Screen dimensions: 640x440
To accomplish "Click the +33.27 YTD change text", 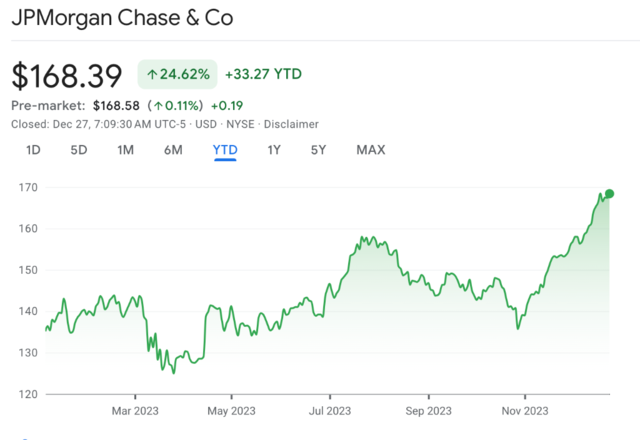I will (264, 74).
